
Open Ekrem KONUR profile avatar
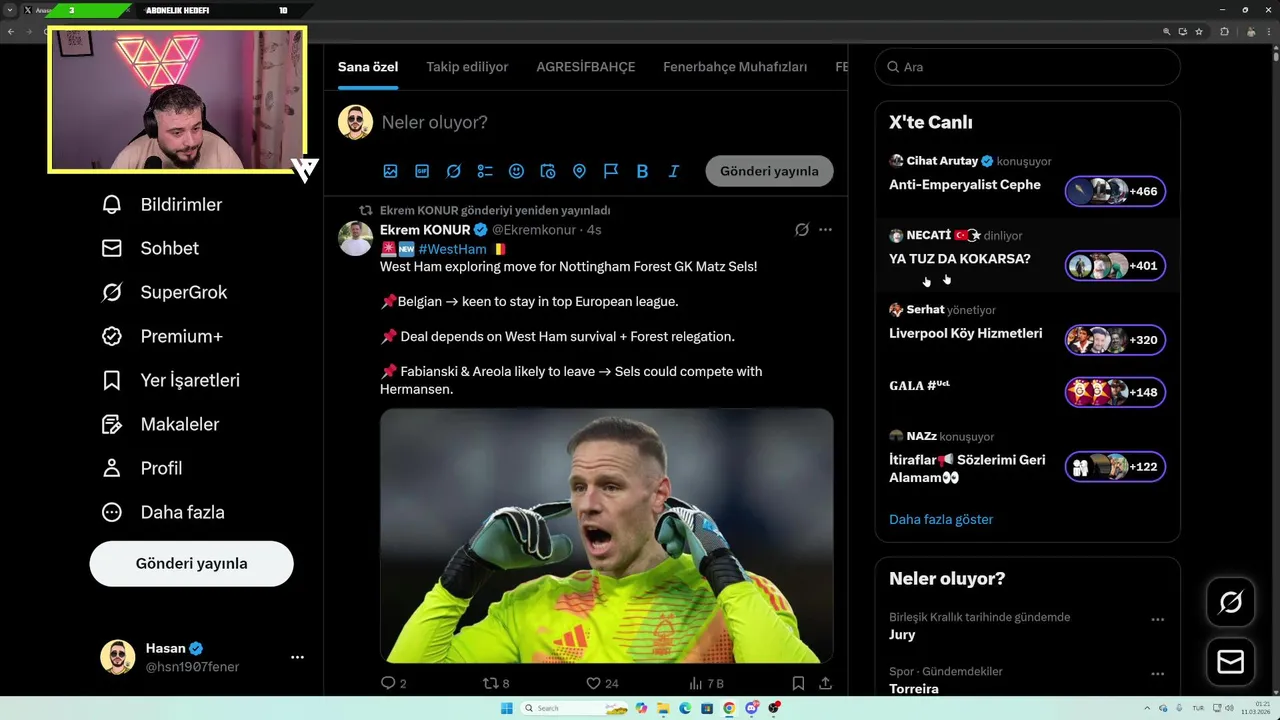(x=355, y=238)
